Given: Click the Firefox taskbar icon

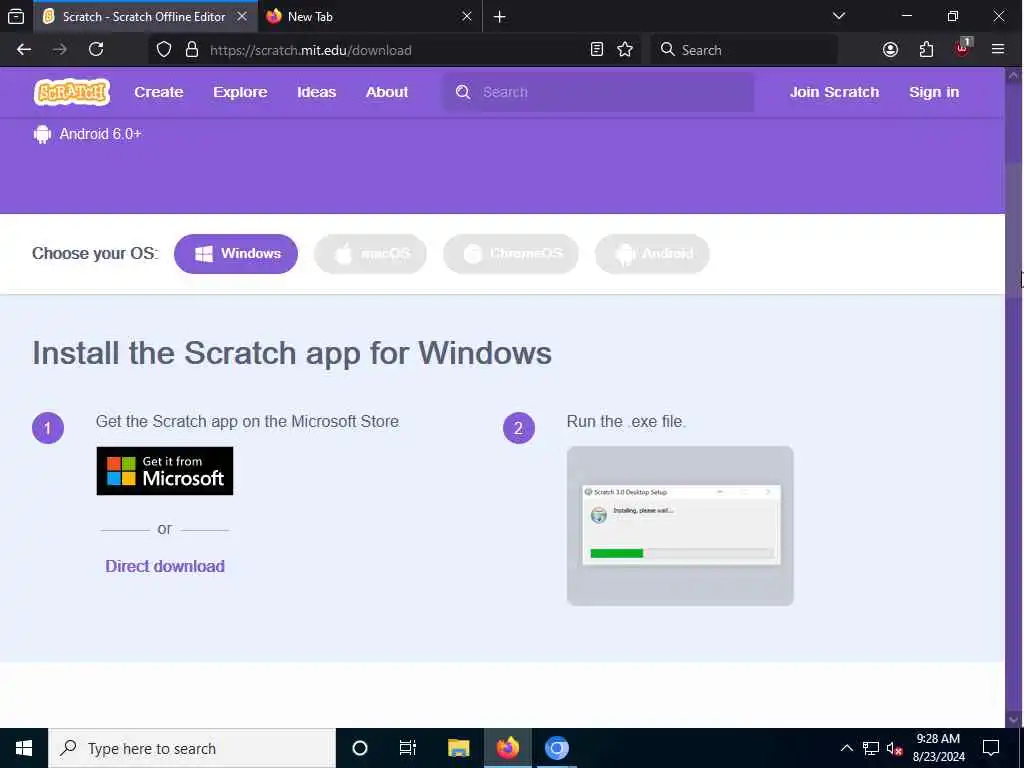Looking at the screenshot, I should [x=507, y=748].
